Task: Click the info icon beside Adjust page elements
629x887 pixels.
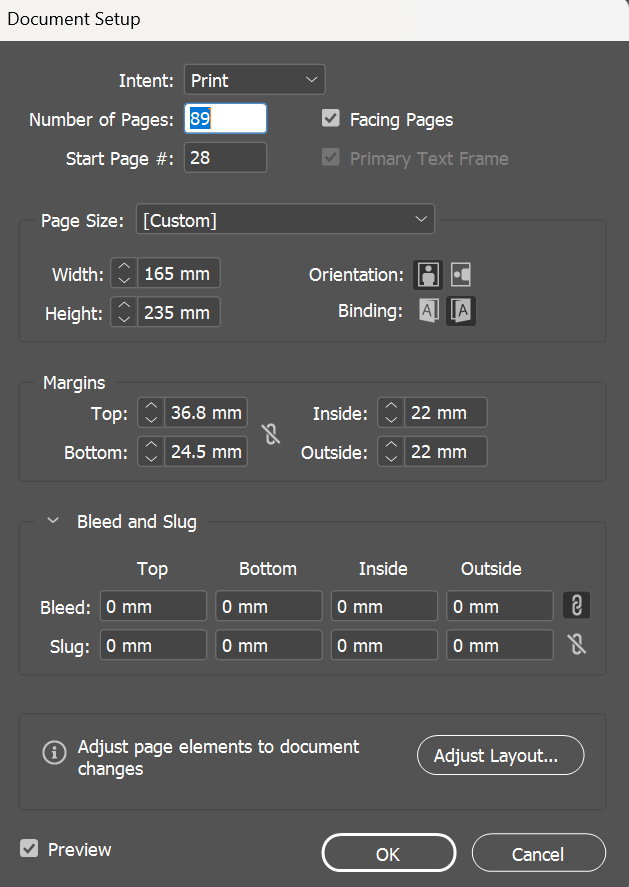Action: (x=55, y=753)
